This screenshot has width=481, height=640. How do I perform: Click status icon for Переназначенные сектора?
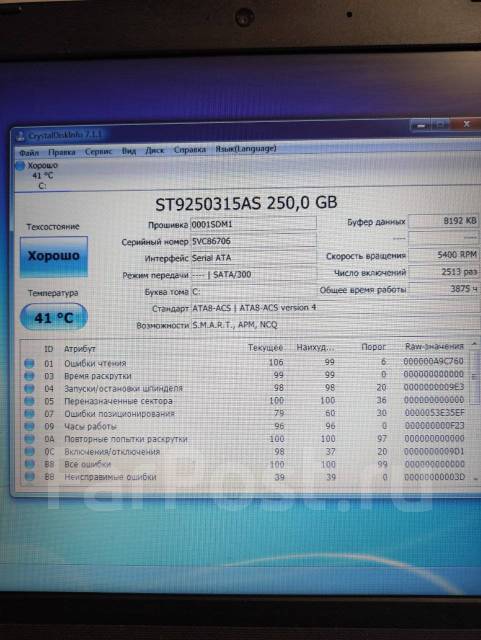coord(29,401)
